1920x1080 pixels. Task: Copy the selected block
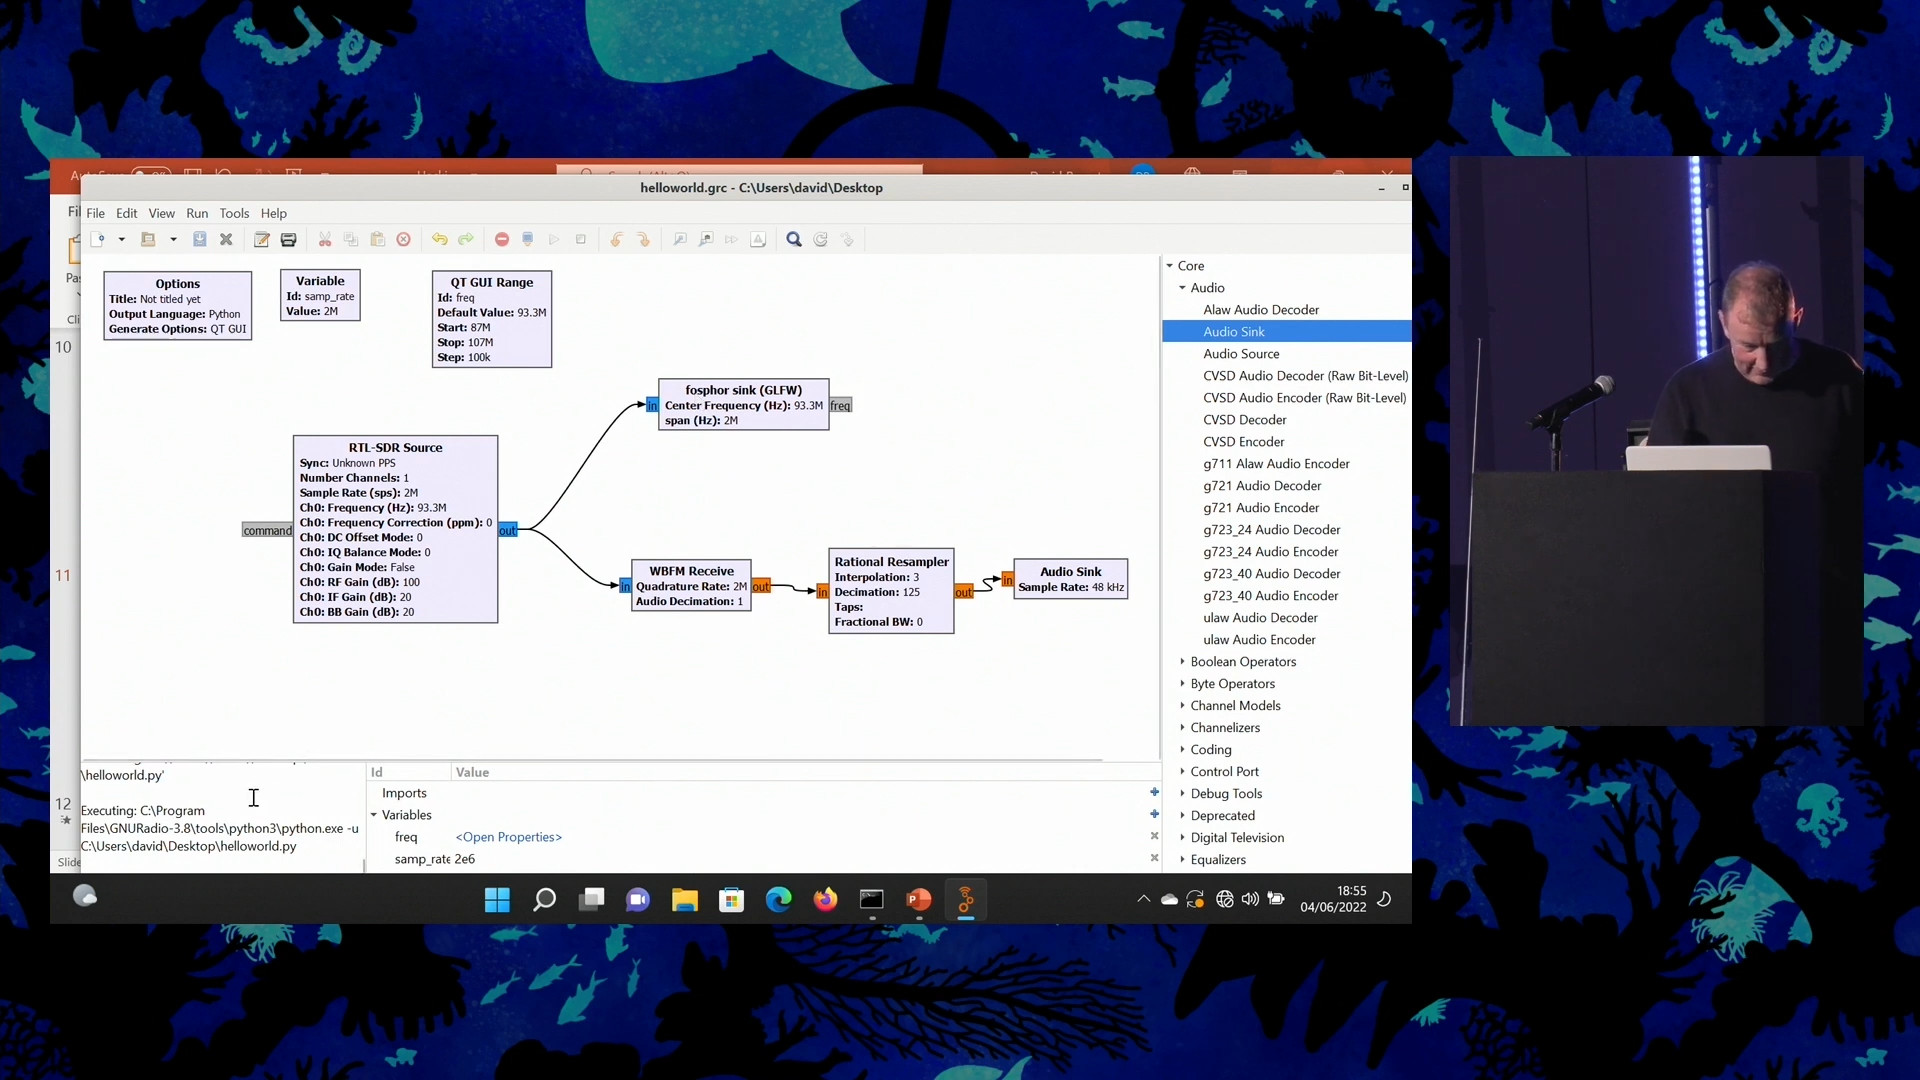click(x=351, y=240)
